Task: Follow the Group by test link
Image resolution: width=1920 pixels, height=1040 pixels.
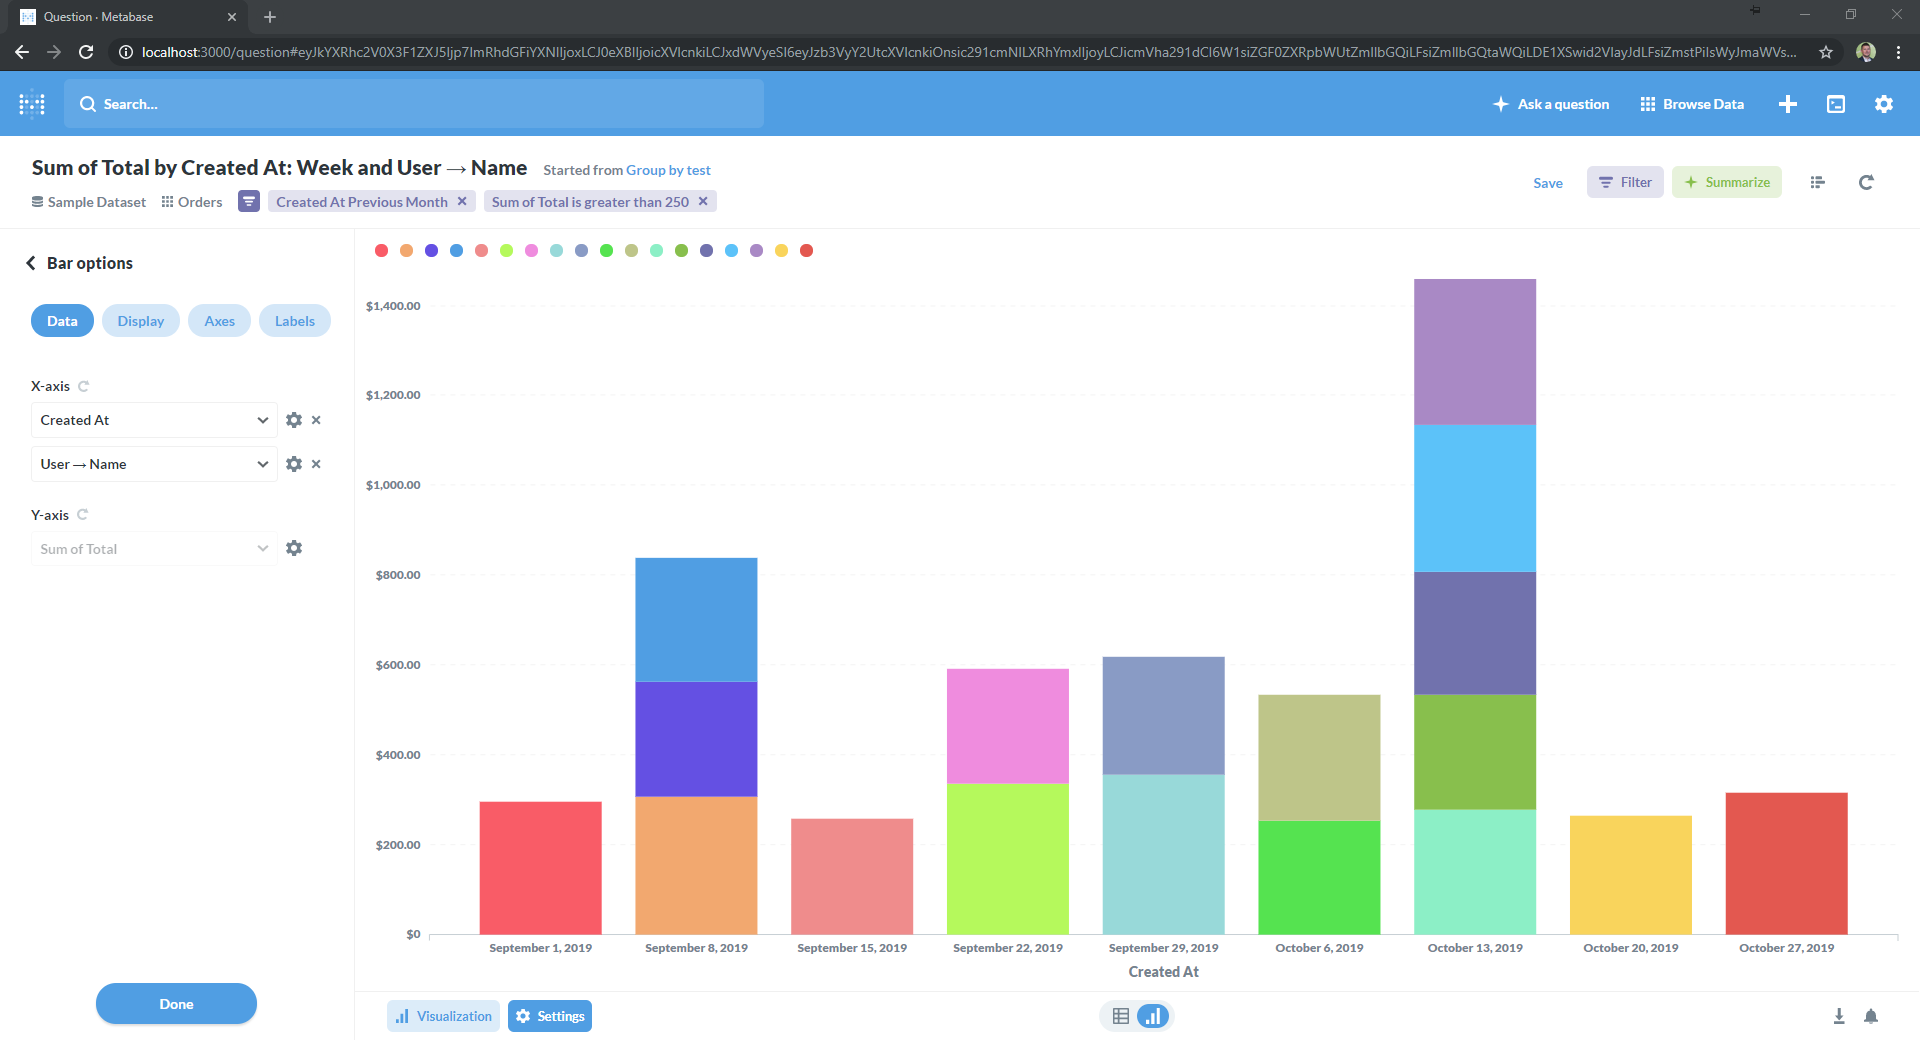Action: tap(668, 170)
